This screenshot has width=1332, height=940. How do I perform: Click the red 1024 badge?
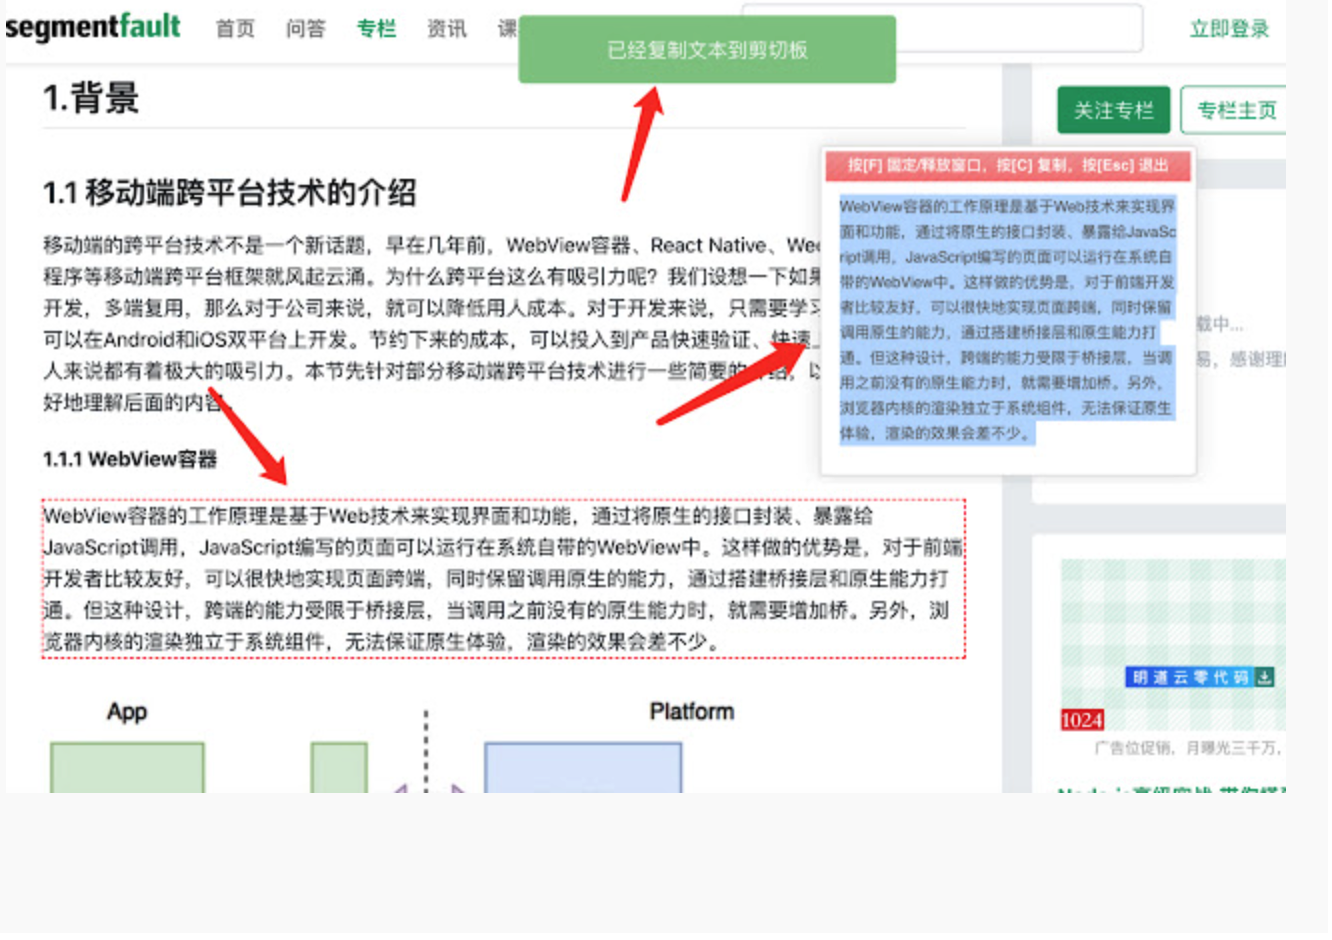[x=1082, y=720]
